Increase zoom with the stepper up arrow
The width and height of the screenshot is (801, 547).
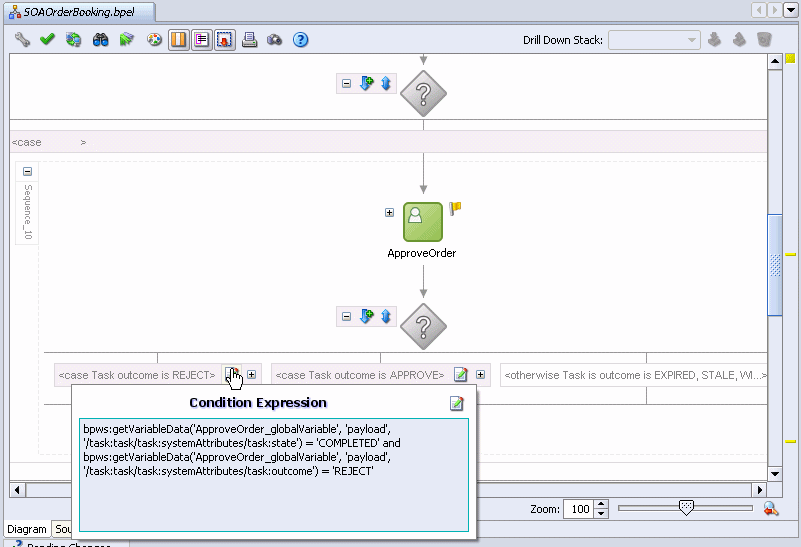click(x=601, y=504)
